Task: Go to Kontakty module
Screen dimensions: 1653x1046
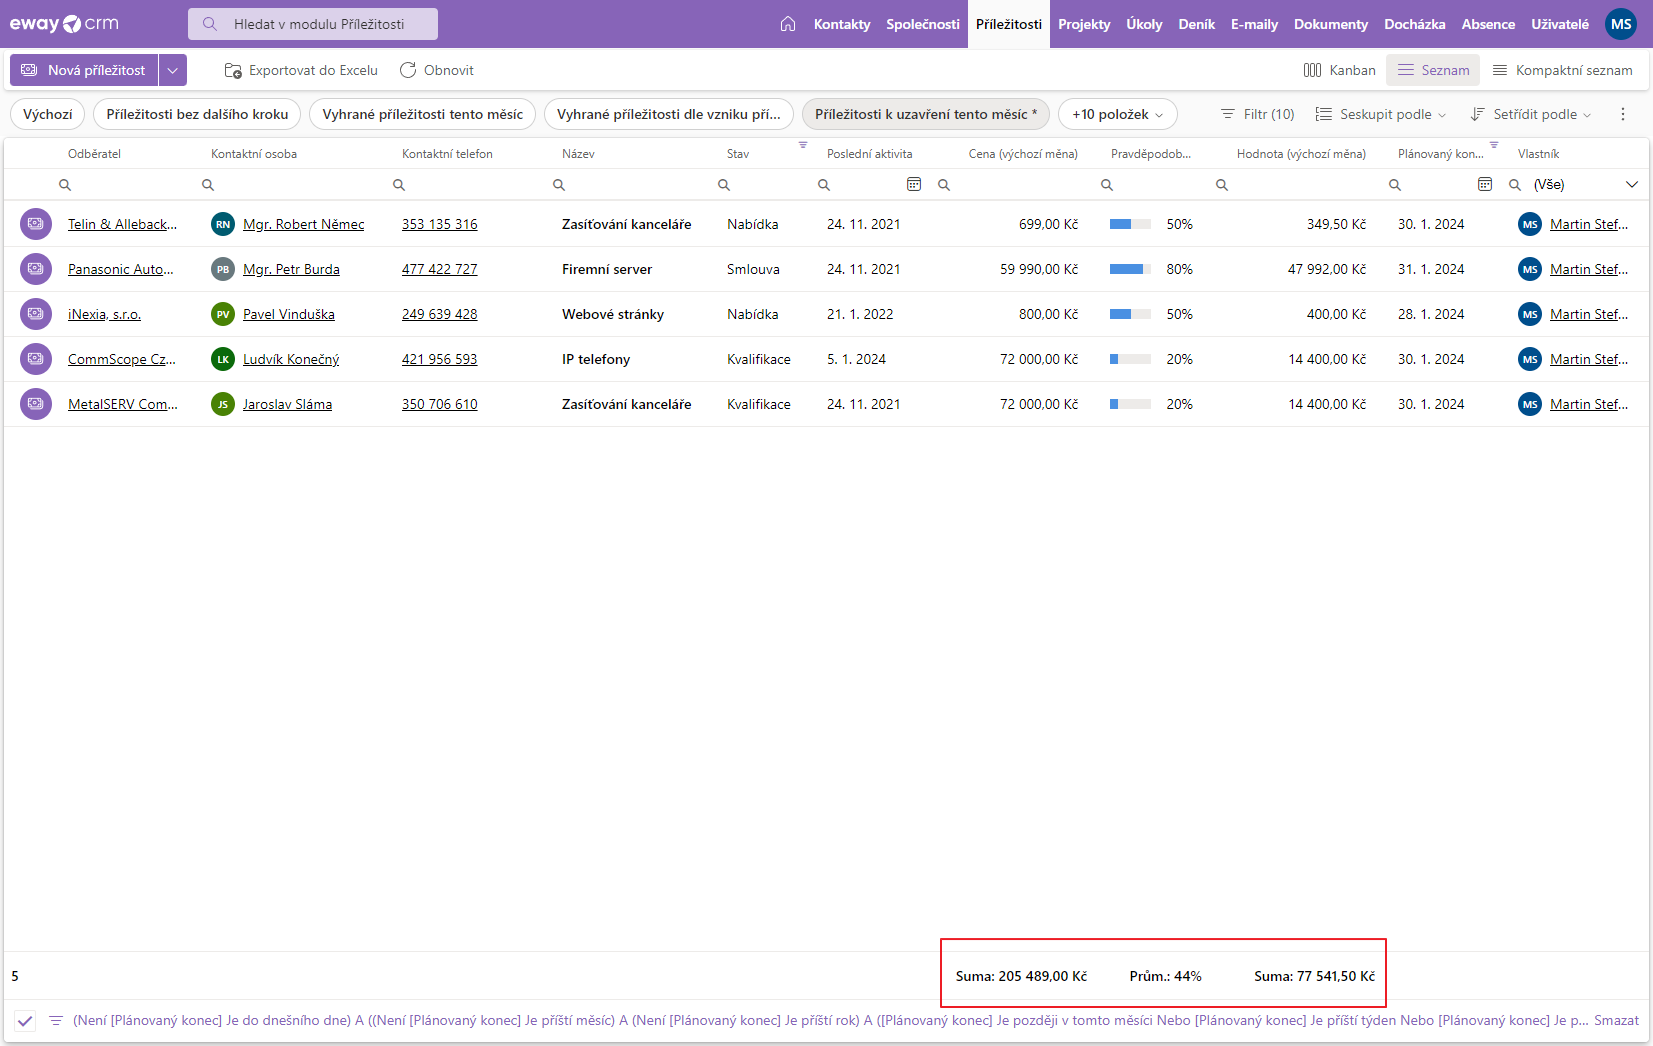Action: [842, 24]
